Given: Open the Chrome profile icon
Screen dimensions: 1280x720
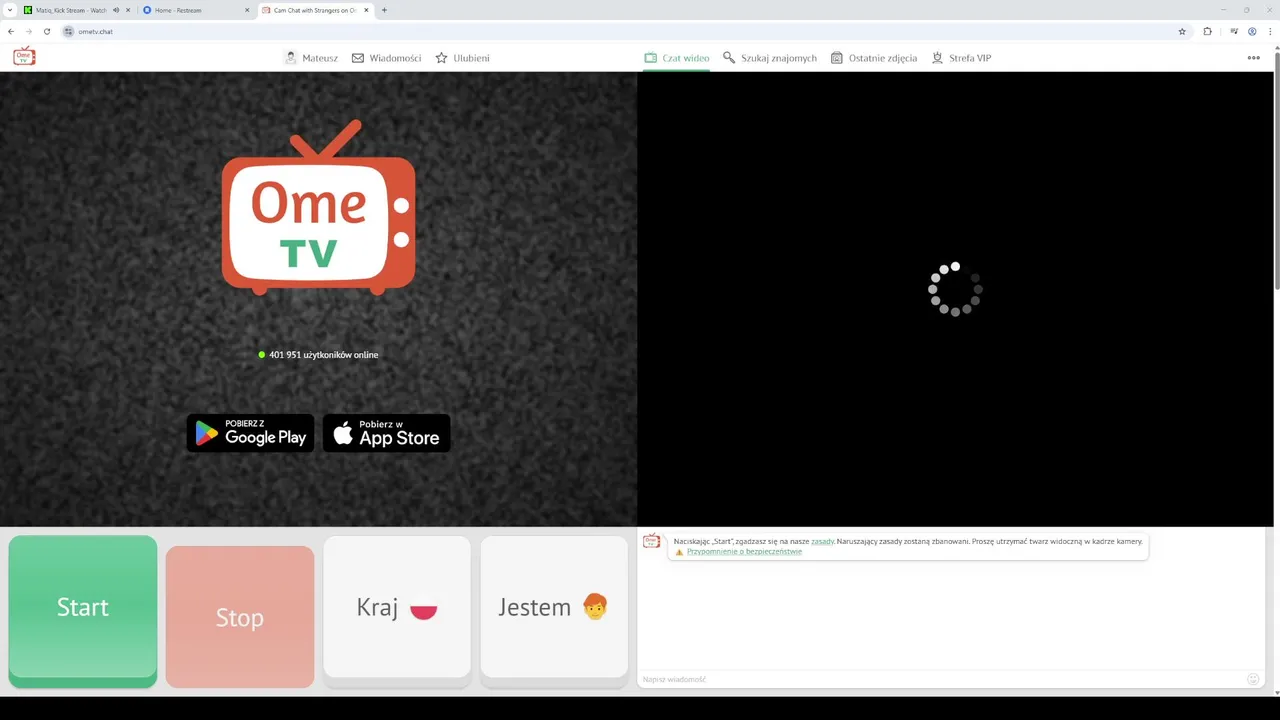Looking at the screenshot, I should click(x=1252, y=31).
